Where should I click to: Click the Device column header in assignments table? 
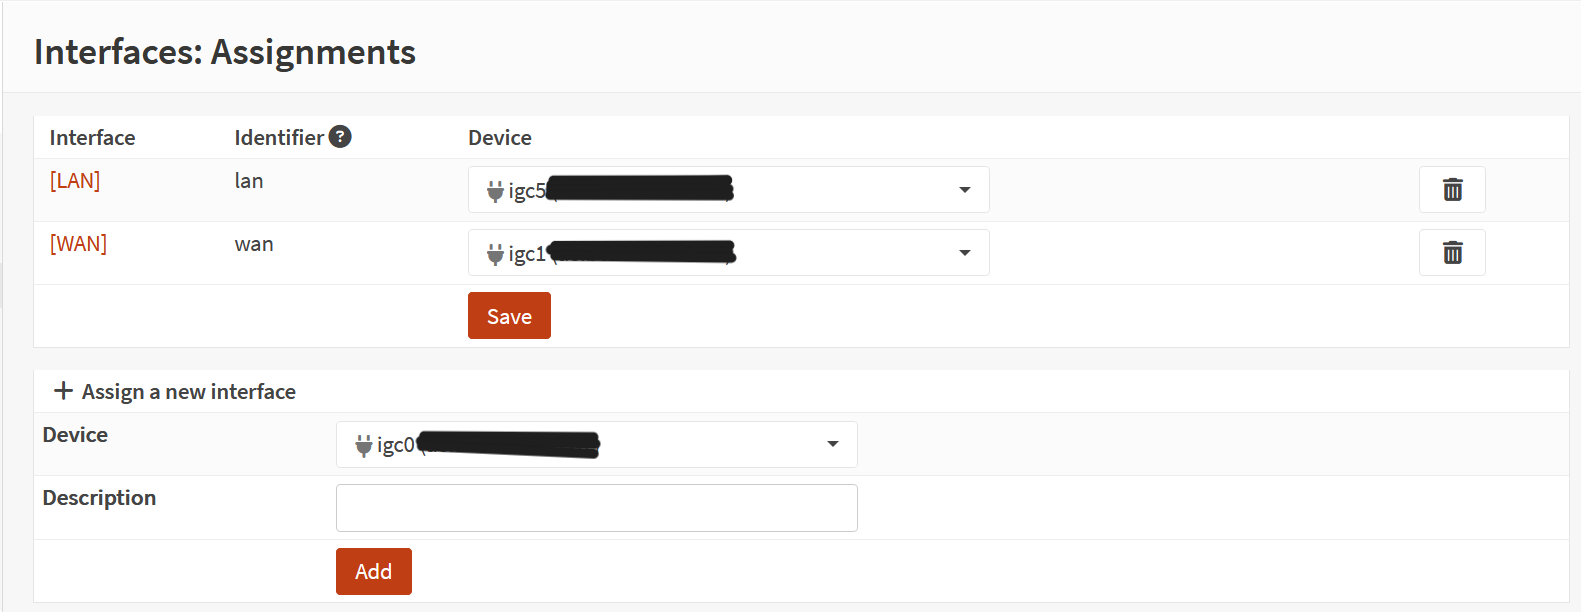click(x=500, y=138)
